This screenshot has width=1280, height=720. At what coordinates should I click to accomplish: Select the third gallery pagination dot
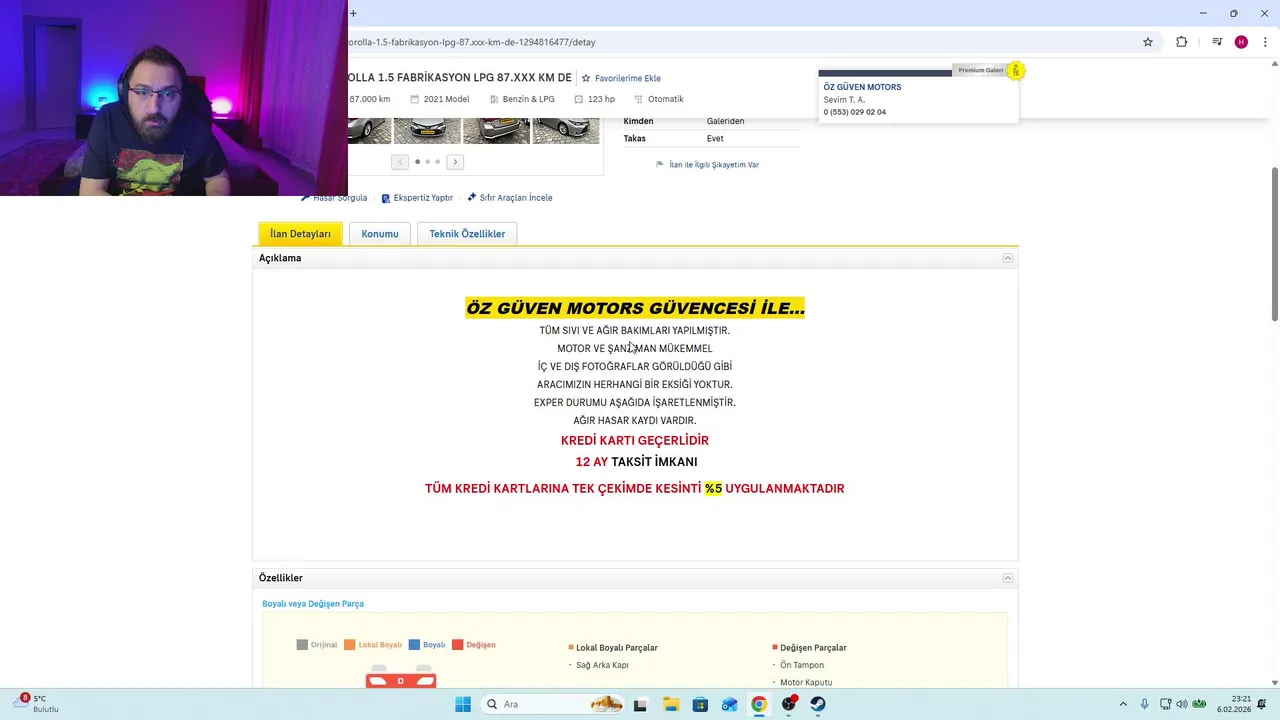point(437,162)
